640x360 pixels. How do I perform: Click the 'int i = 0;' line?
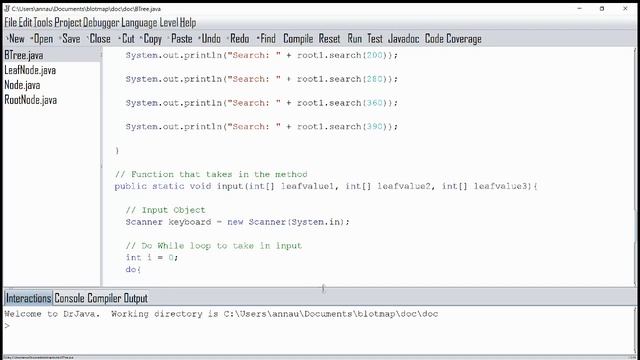[152, 258]
